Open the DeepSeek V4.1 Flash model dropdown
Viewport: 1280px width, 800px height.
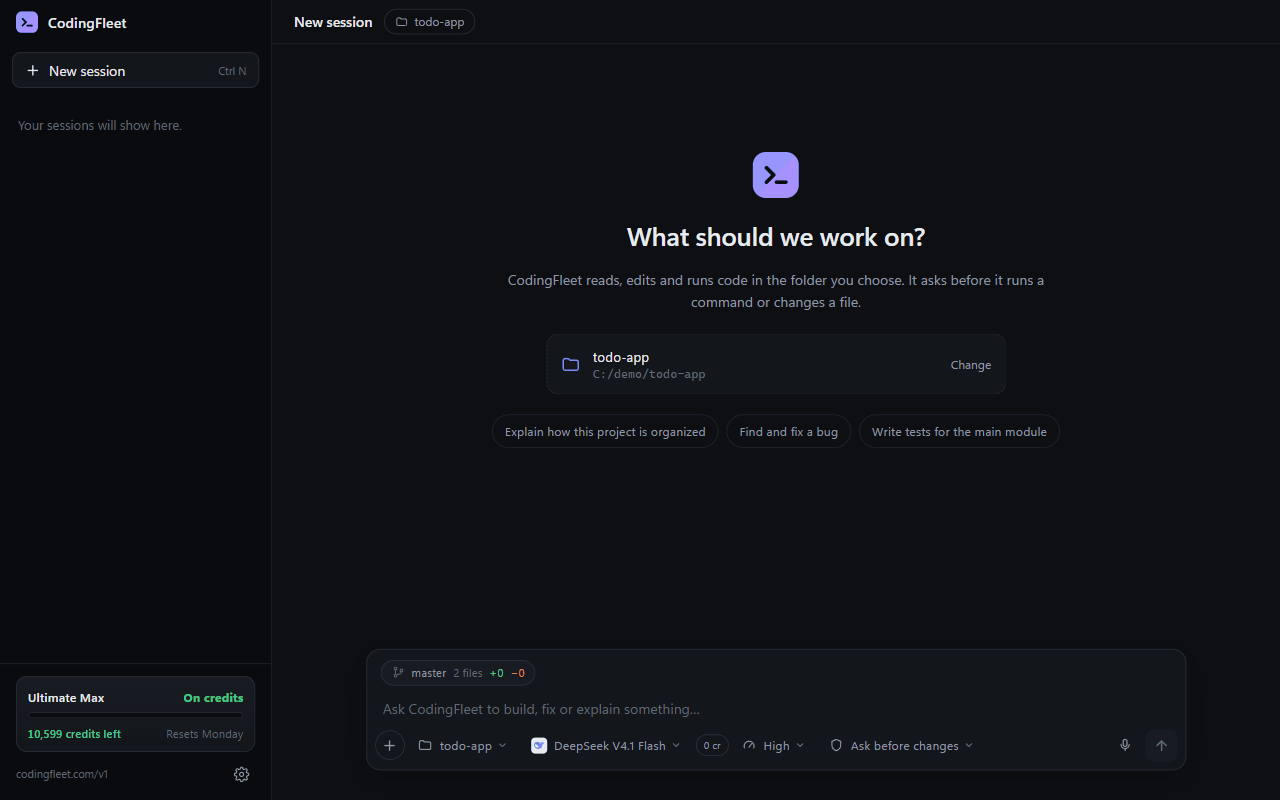(606, 745)
